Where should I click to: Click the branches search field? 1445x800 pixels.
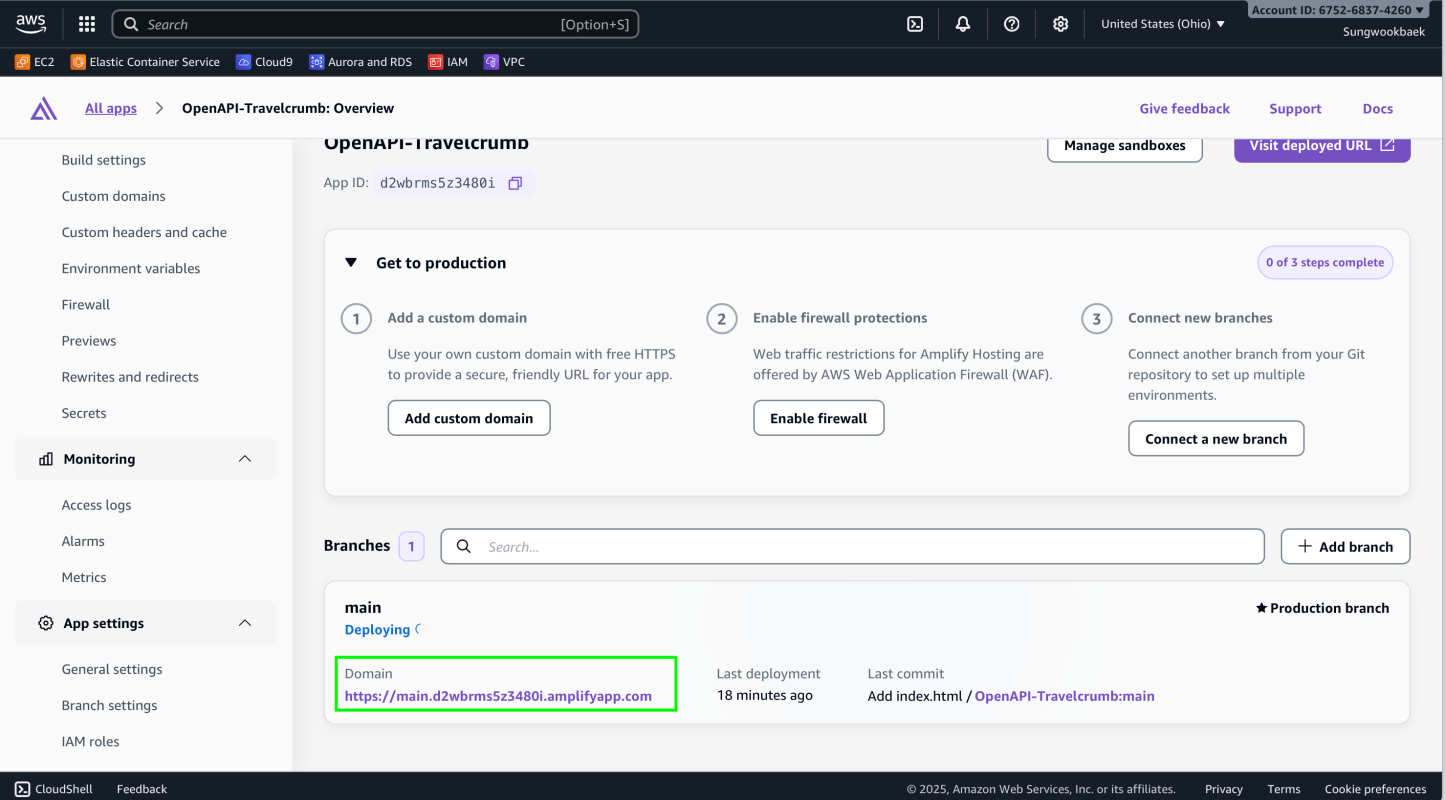pyautogui.click(x=852, y=547)
